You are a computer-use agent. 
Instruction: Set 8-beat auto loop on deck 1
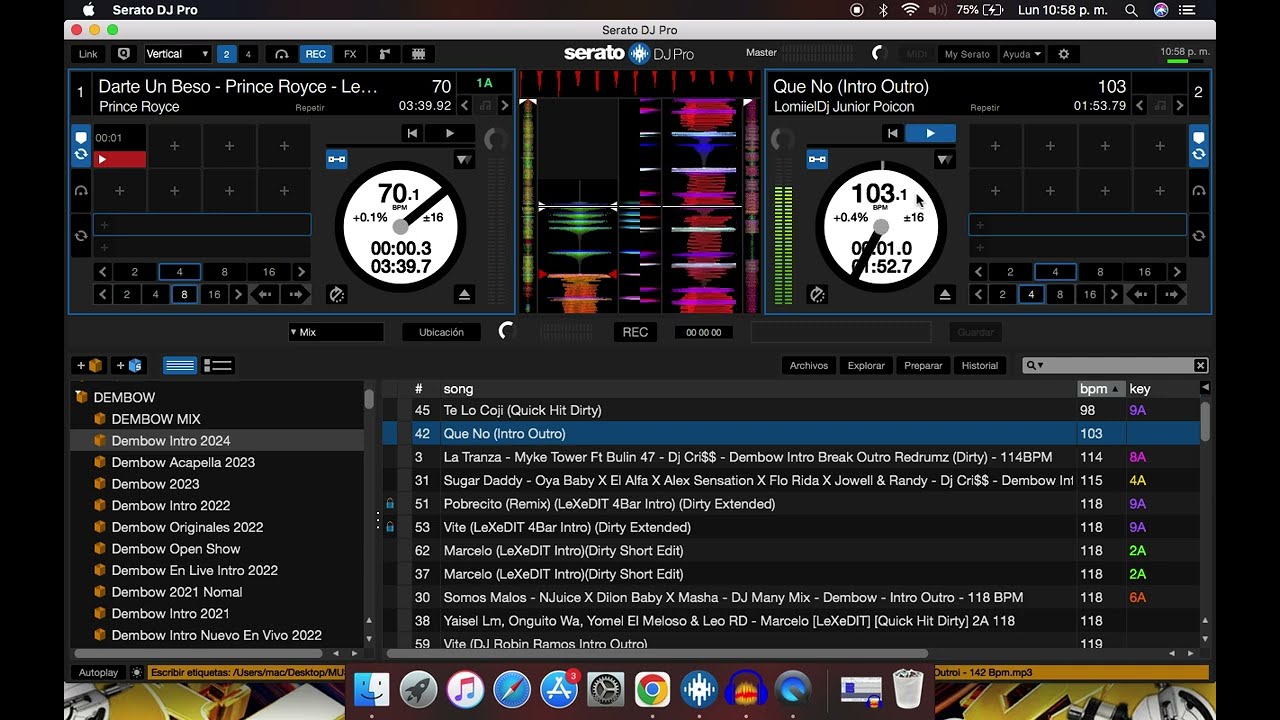[x=224, y=272]
